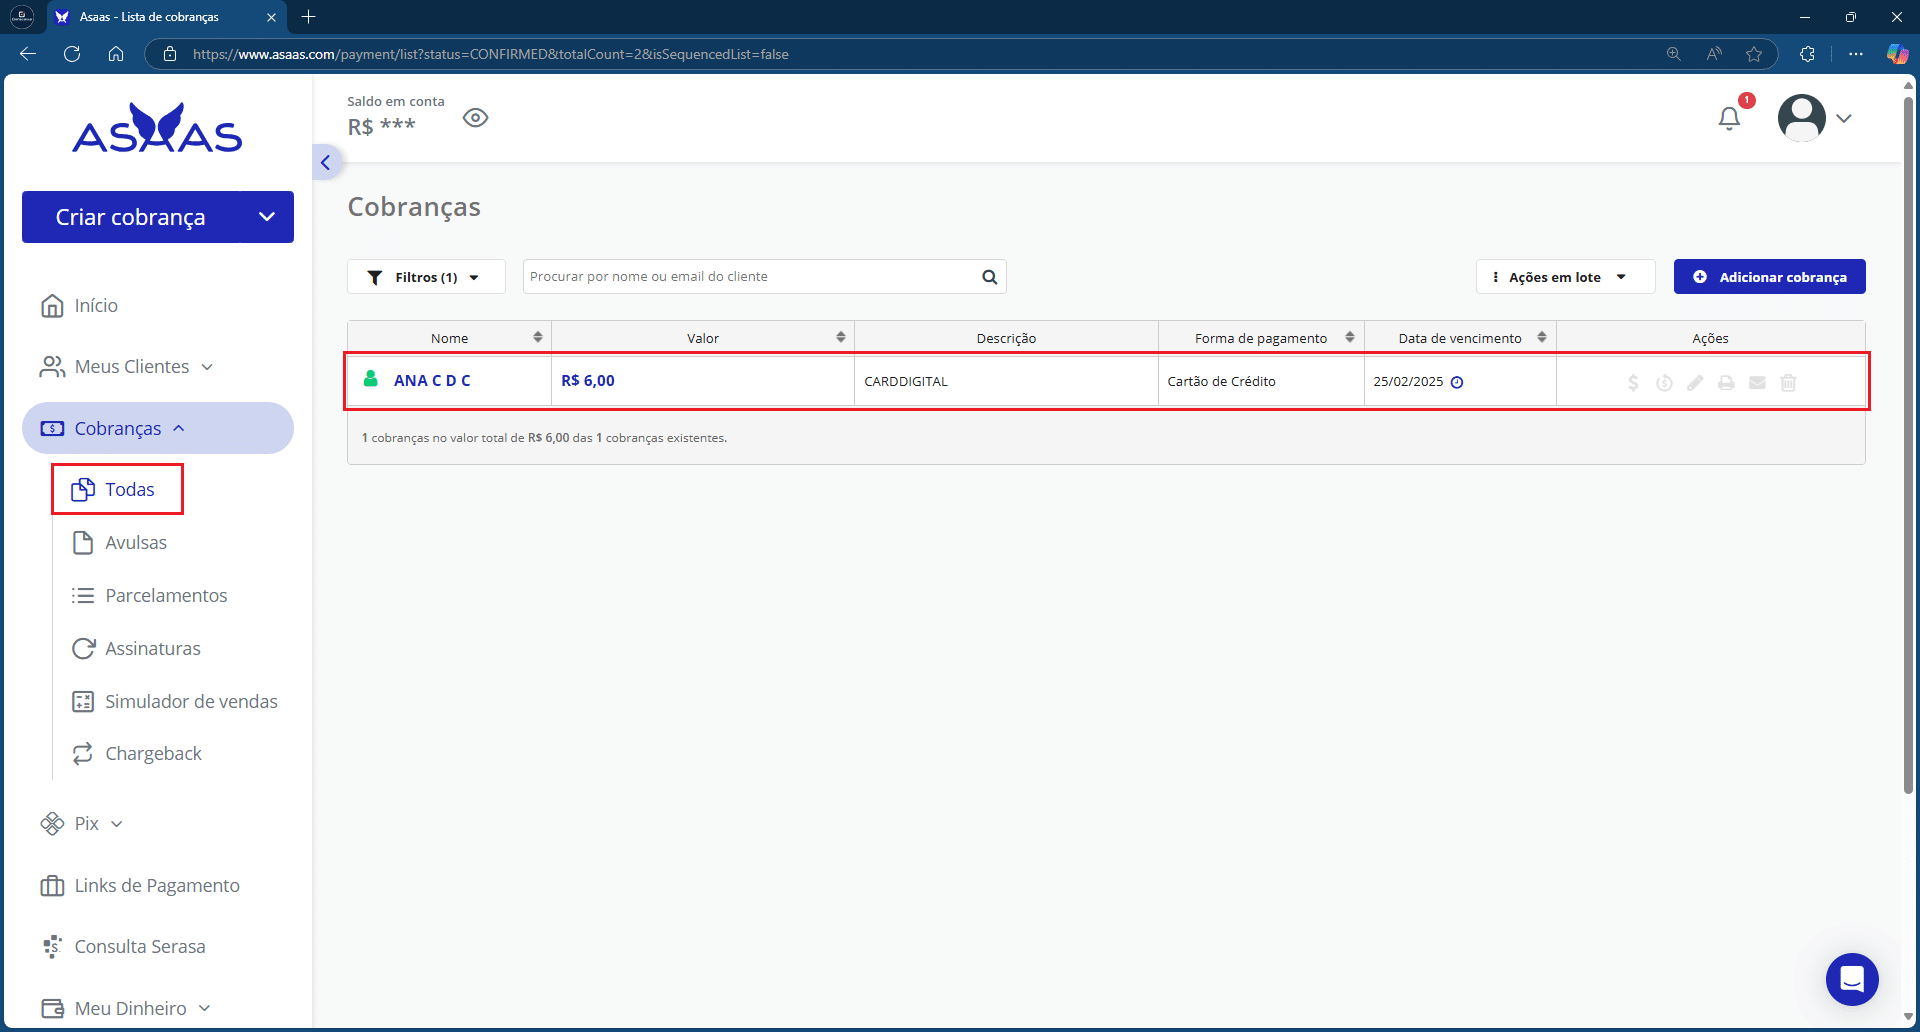This screenshot has width=1920, height=1032.
Task: Open the Filtros (1) dropdown
Action: (426, 277)
